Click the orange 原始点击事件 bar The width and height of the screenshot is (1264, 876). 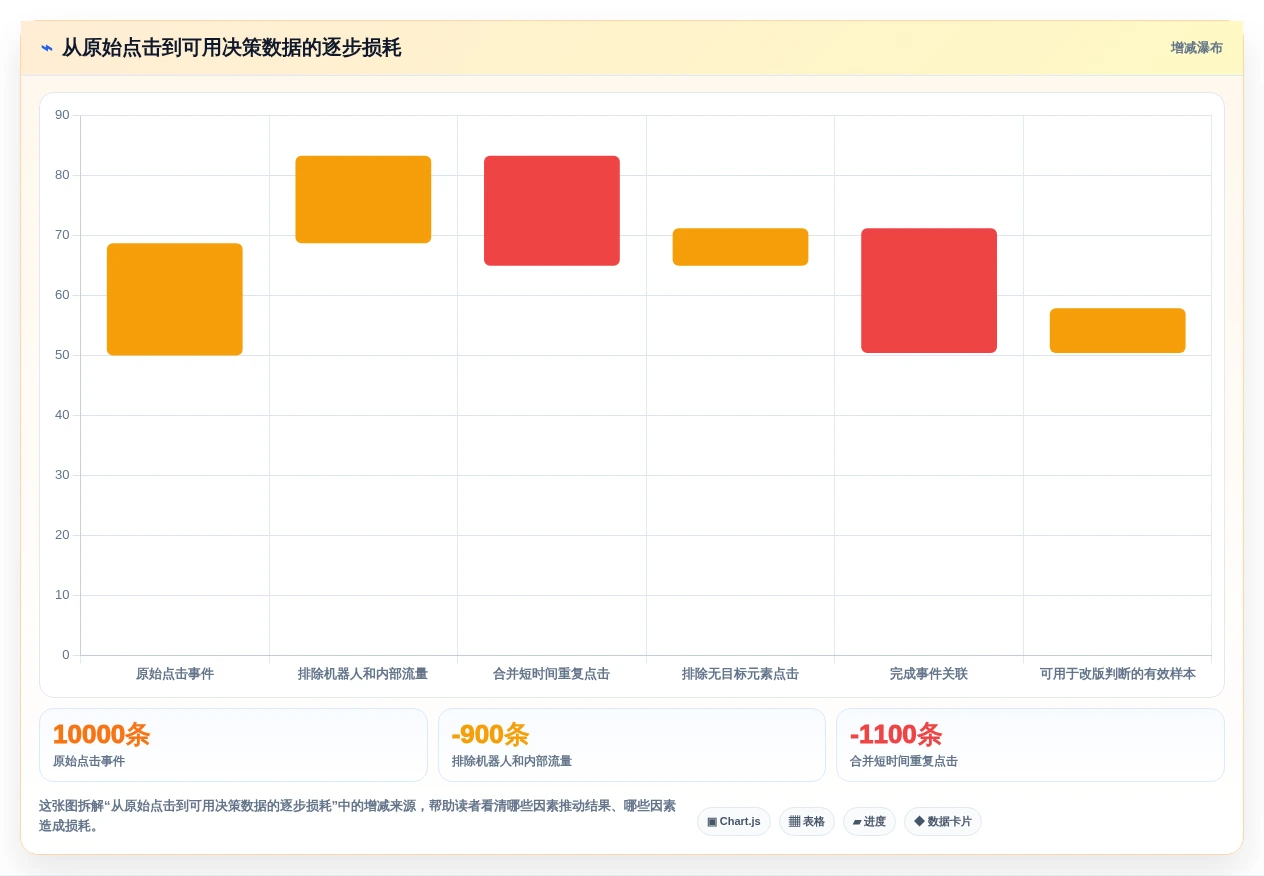click(175, 299)
